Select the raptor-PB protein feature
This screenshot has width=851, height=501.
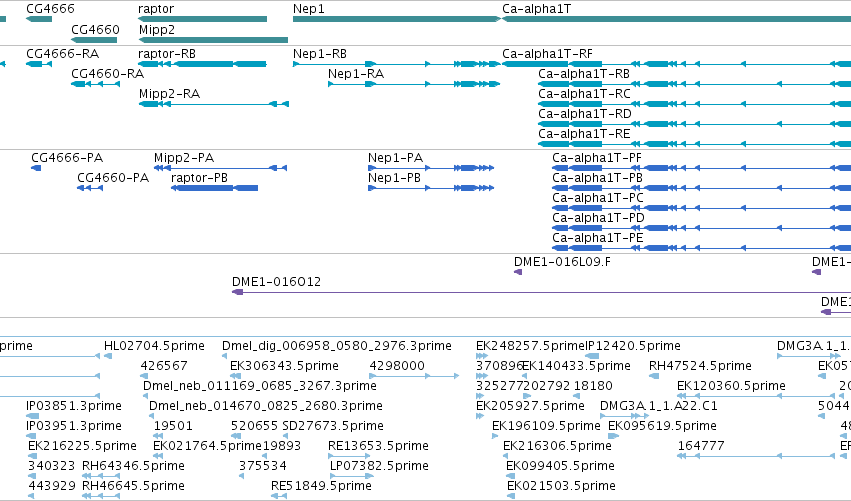(x=214, y=188)
